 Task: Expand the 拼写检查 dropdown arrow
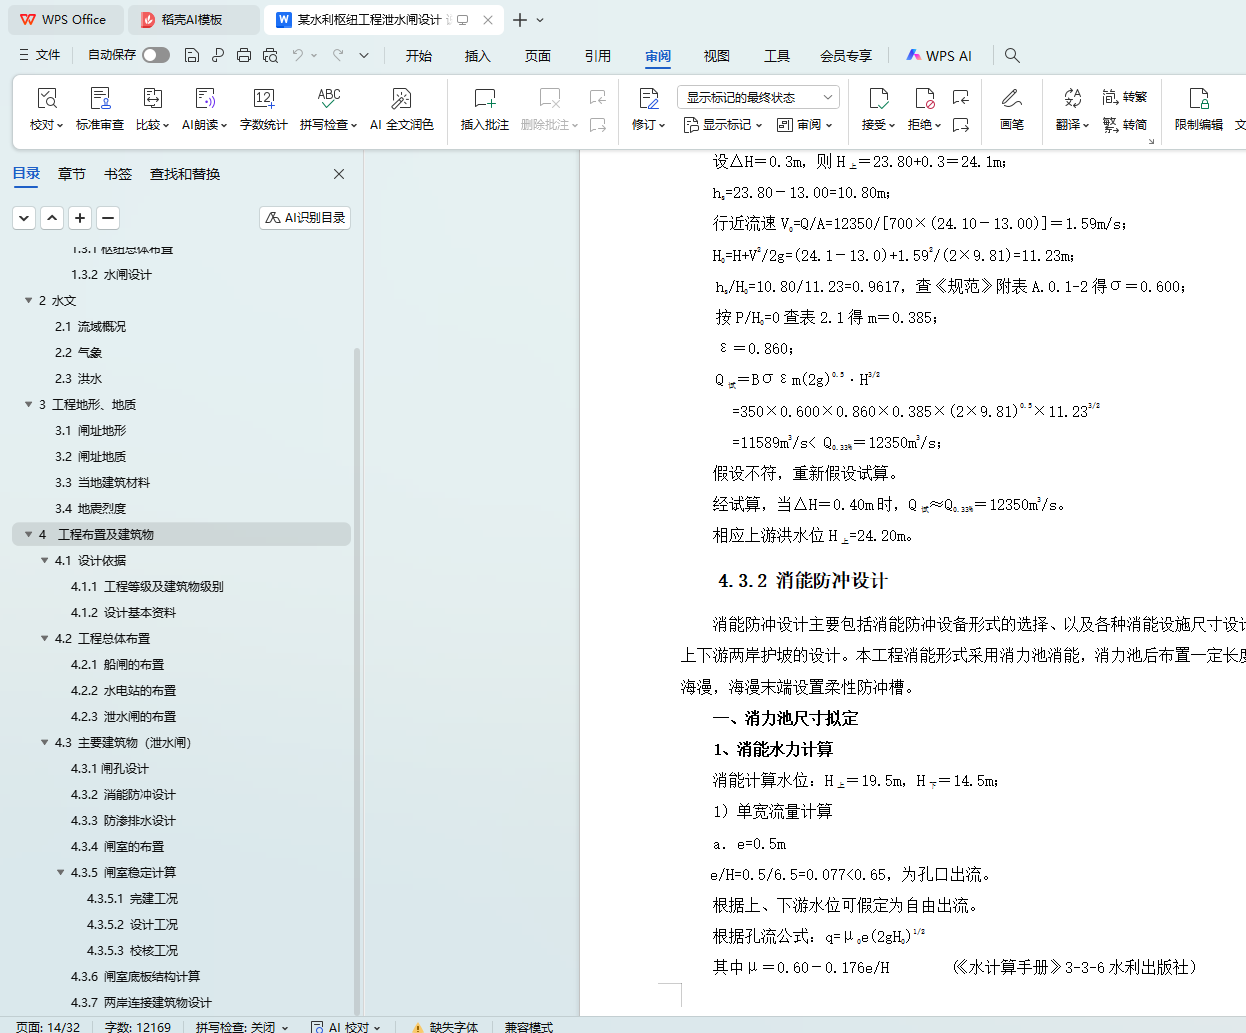[x=353, y=125]
